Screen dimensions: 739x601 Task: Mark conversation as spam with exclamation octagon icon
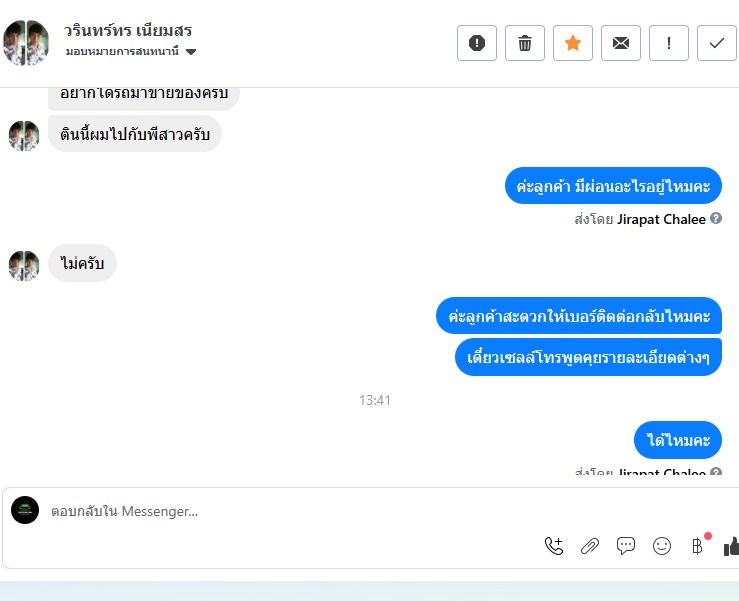(x=476, y=43)
